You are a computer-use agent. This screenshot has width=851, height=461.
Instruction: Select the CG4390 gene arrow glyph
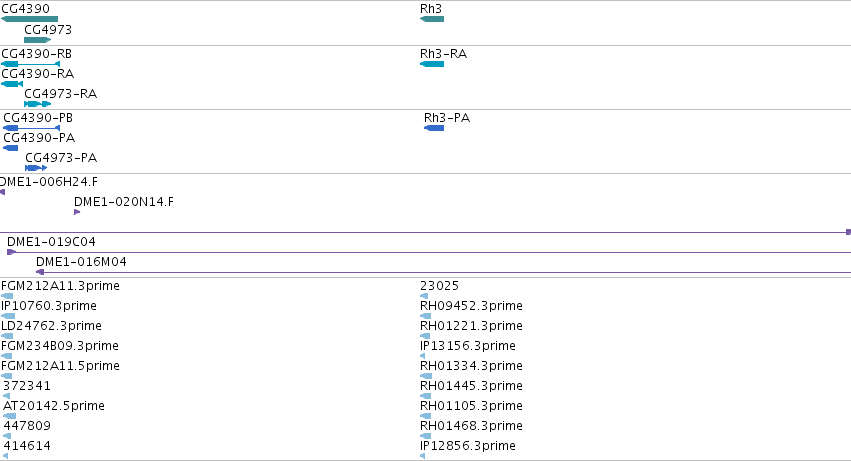pos(29,19)
